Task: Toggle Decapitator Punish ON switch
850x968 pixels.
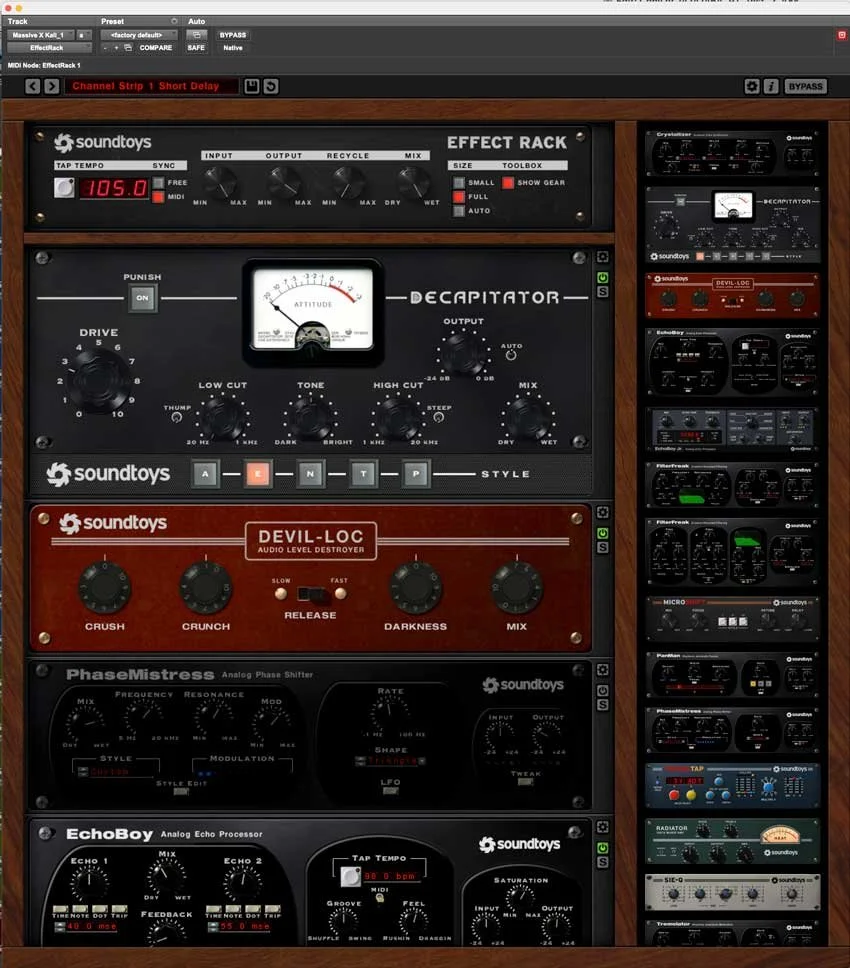Action: point(143,298)
